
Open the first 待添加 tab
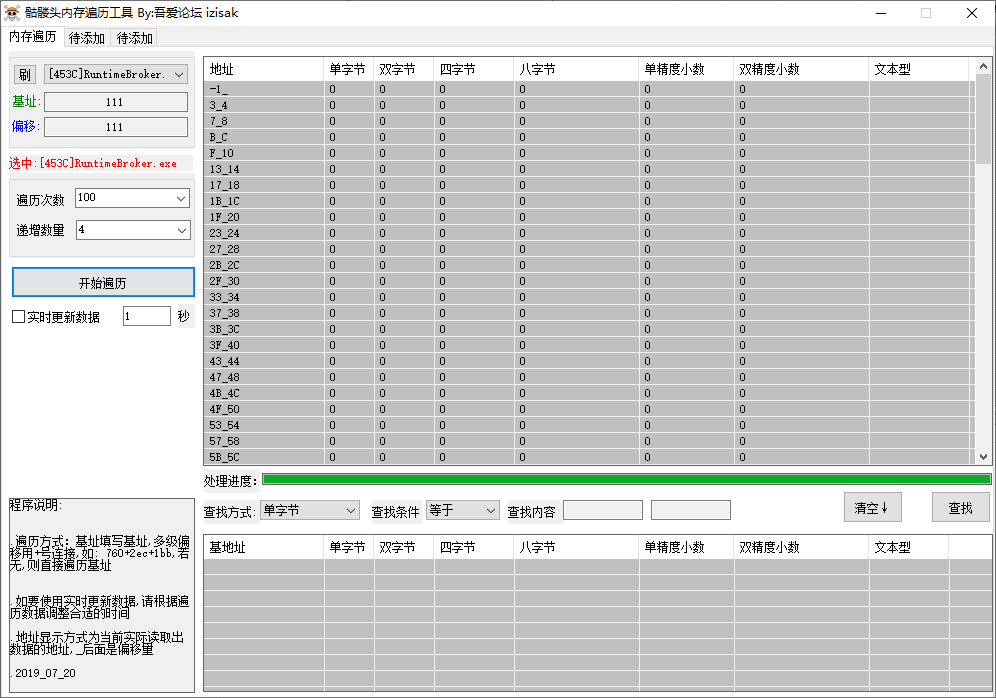click(x=86, y=38)
